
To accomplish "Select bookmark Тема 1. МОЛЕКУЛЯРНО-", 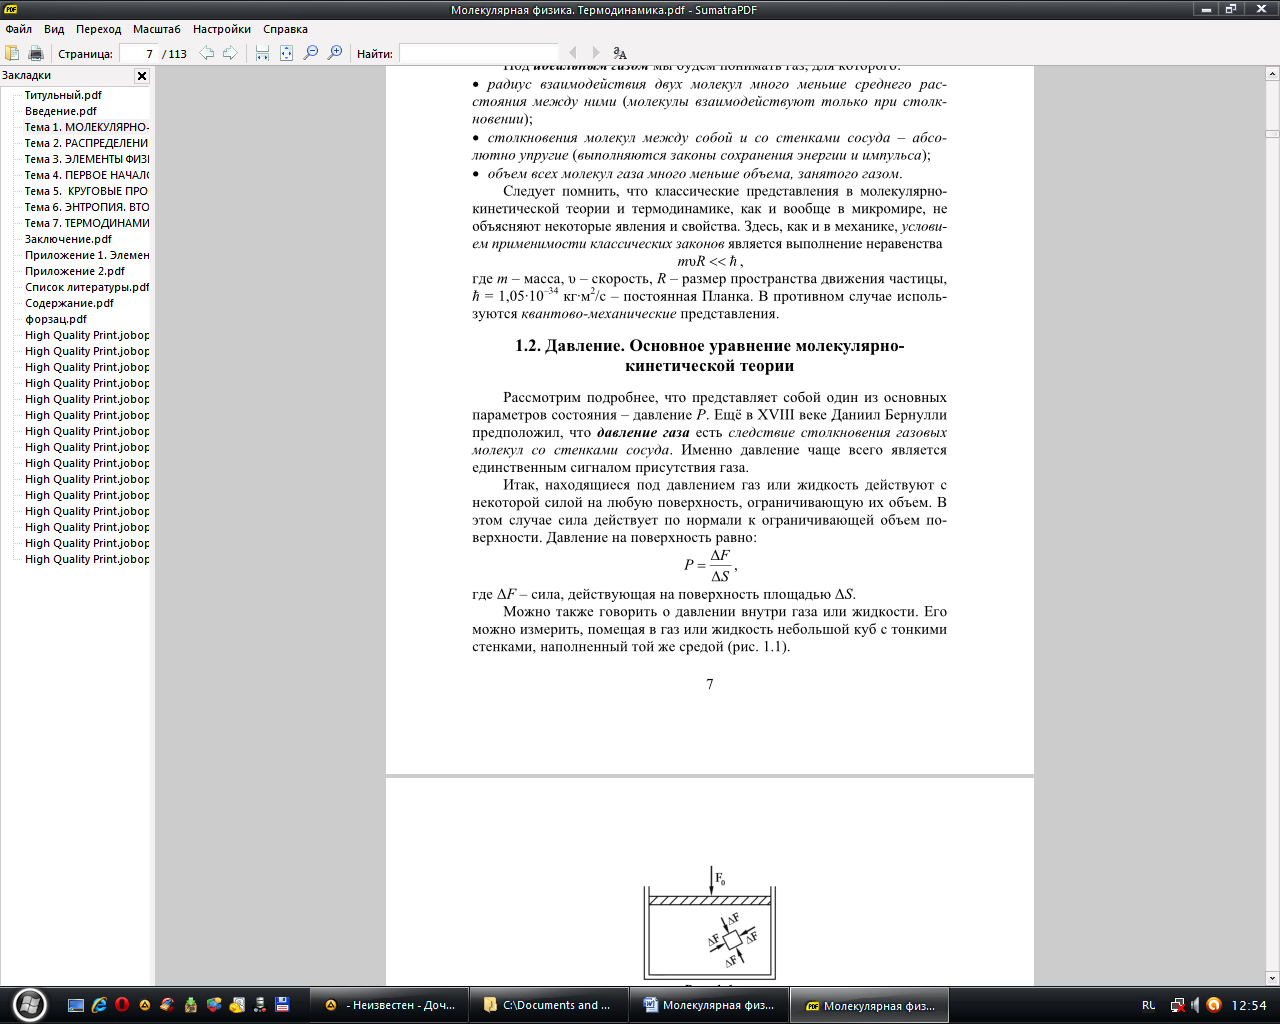I will click(86, 127).
